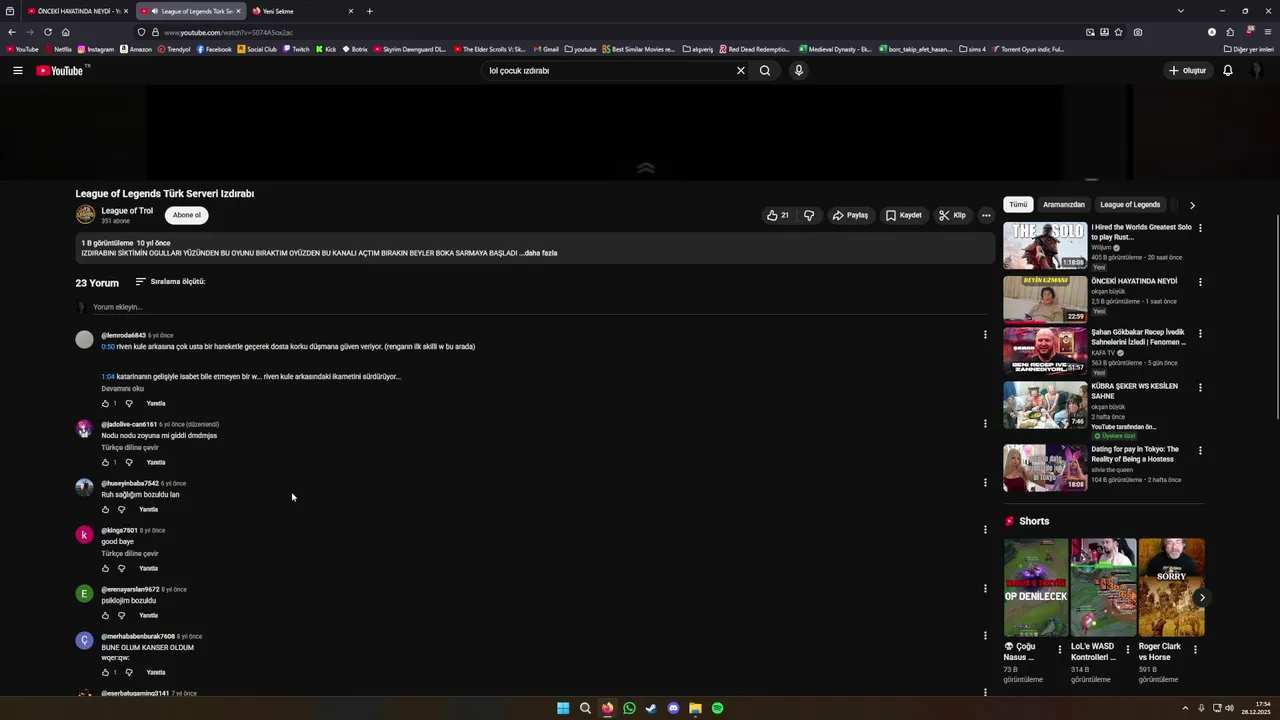Screen dimensions: 1280x720
Task: Open the '@erenayarslan9672' commenter name
Action: (x=130, y=590)
